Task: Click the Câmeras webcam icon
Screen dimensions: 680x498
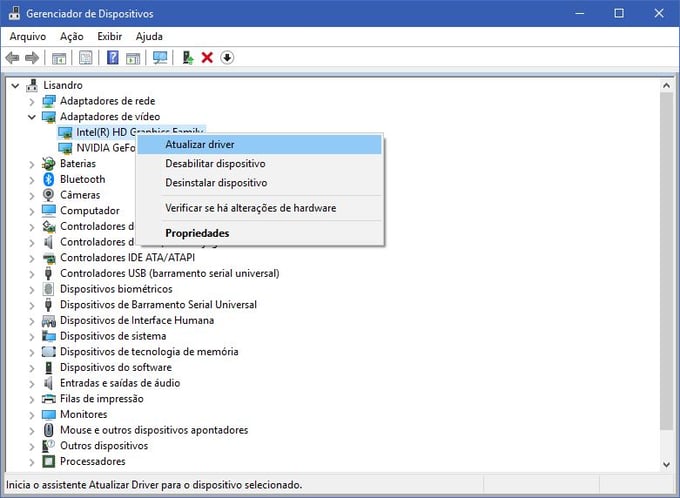Action: coord(49,195)
